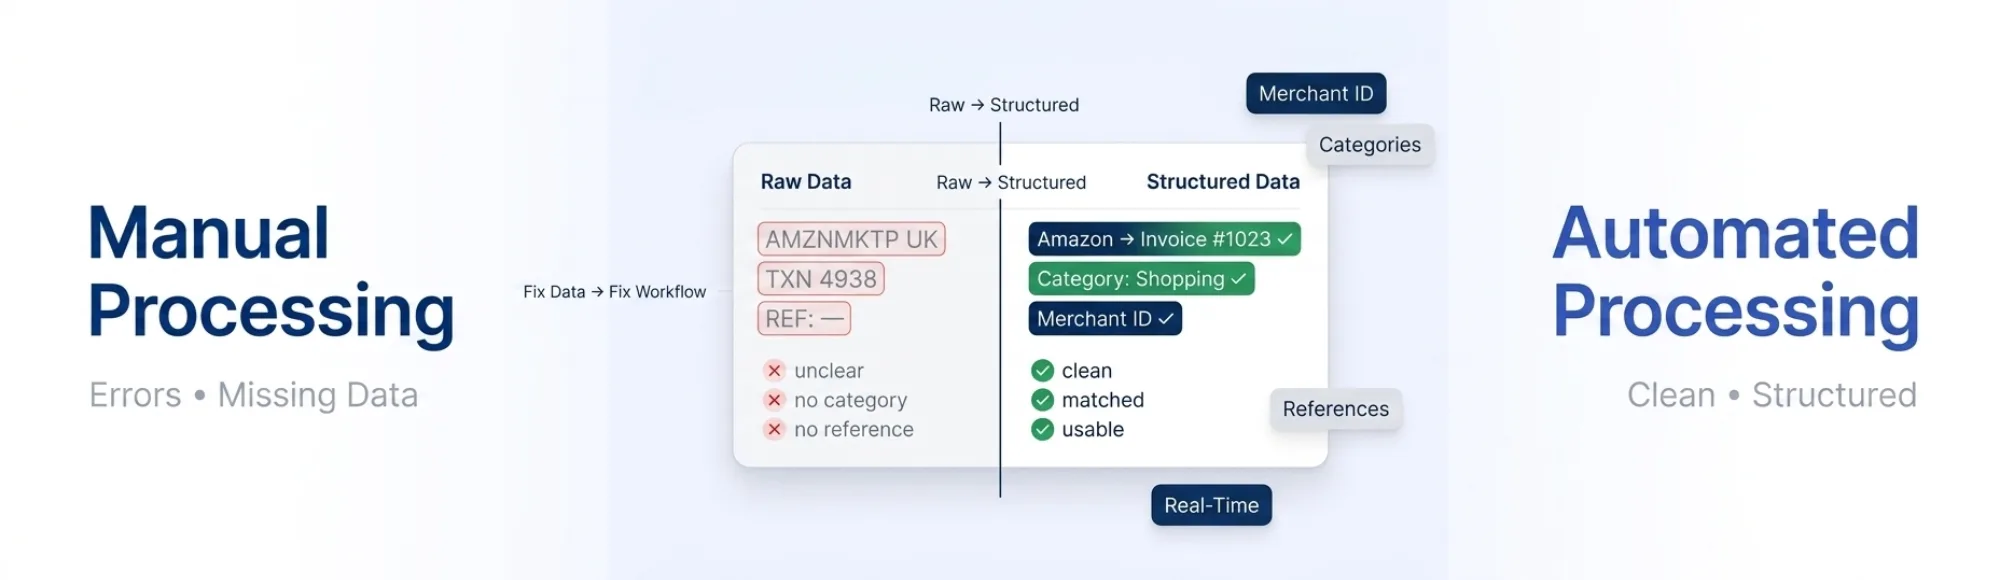This screenshot has width=2000, height=580.
Task: Click the Automated Processing heading
Action: pyautogui.click(x=1735, y=272)
